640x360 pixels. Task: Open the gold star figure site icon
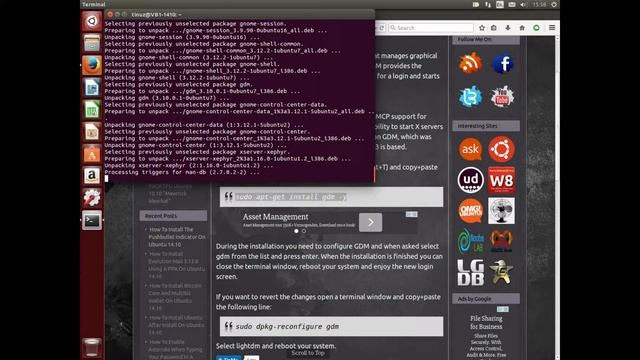[501, 272]
